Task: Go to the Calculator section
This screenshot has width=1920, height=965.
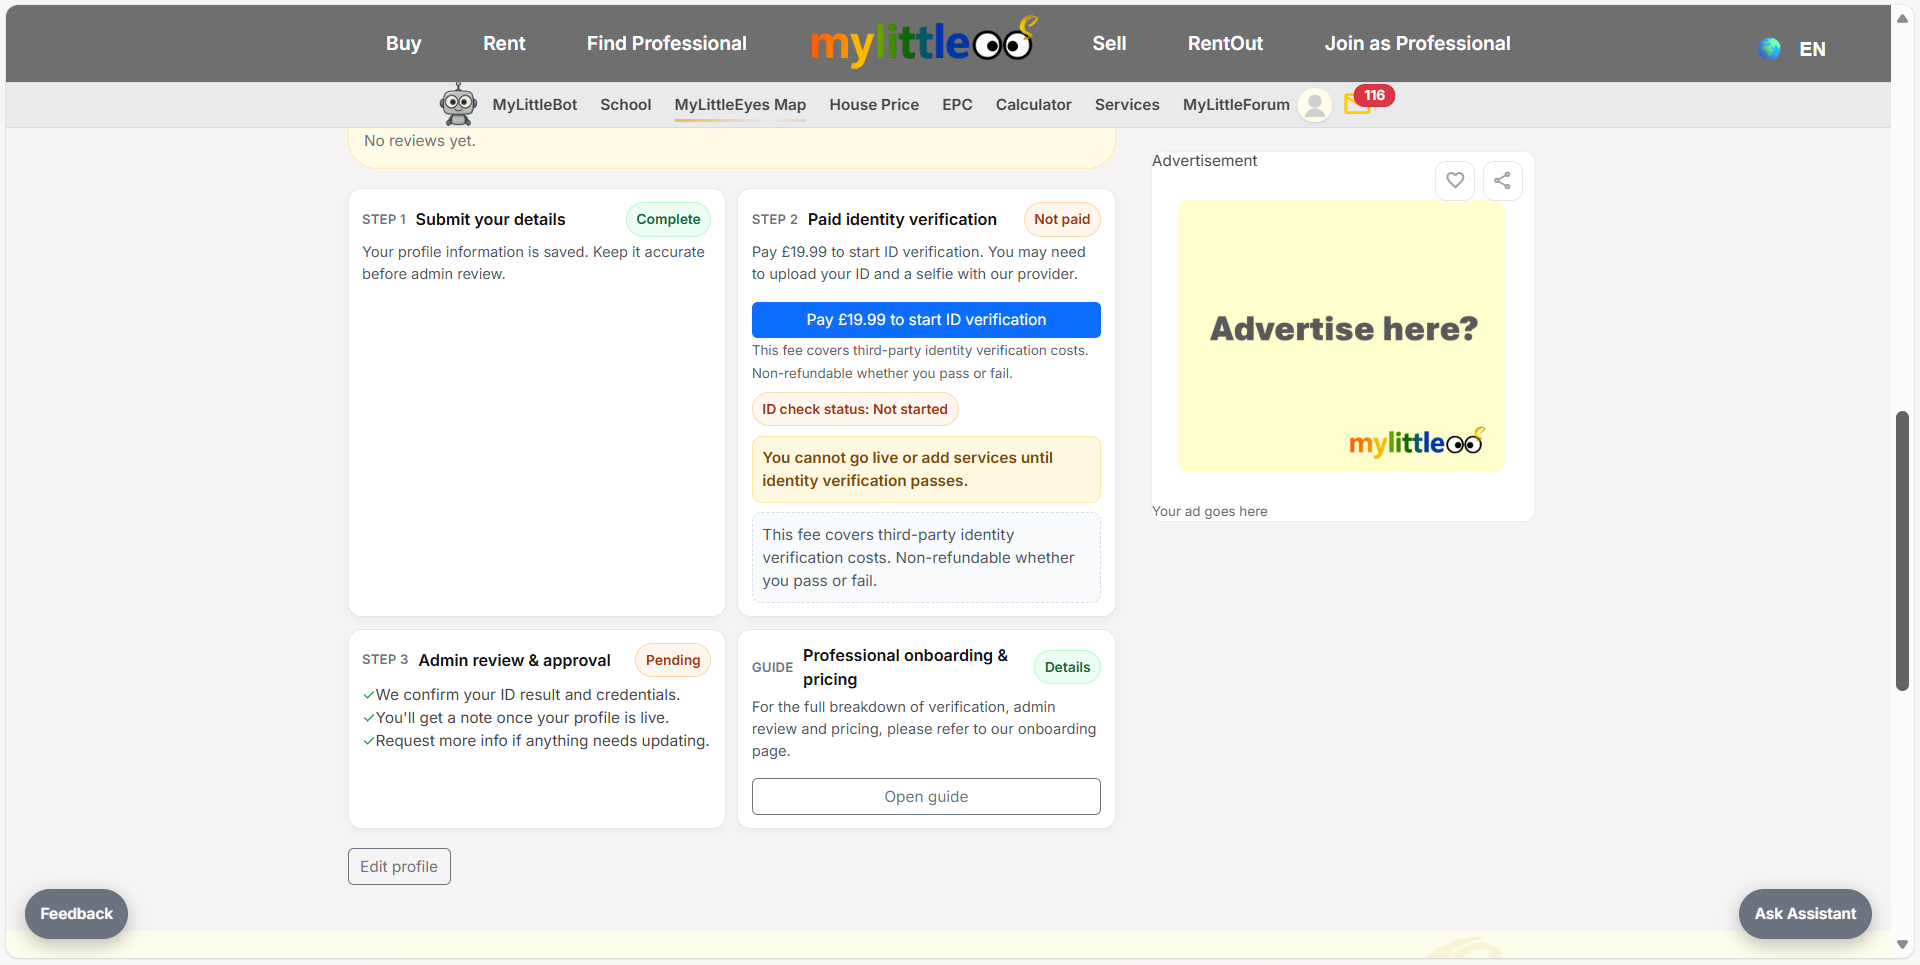Action: click(1033, 105)
